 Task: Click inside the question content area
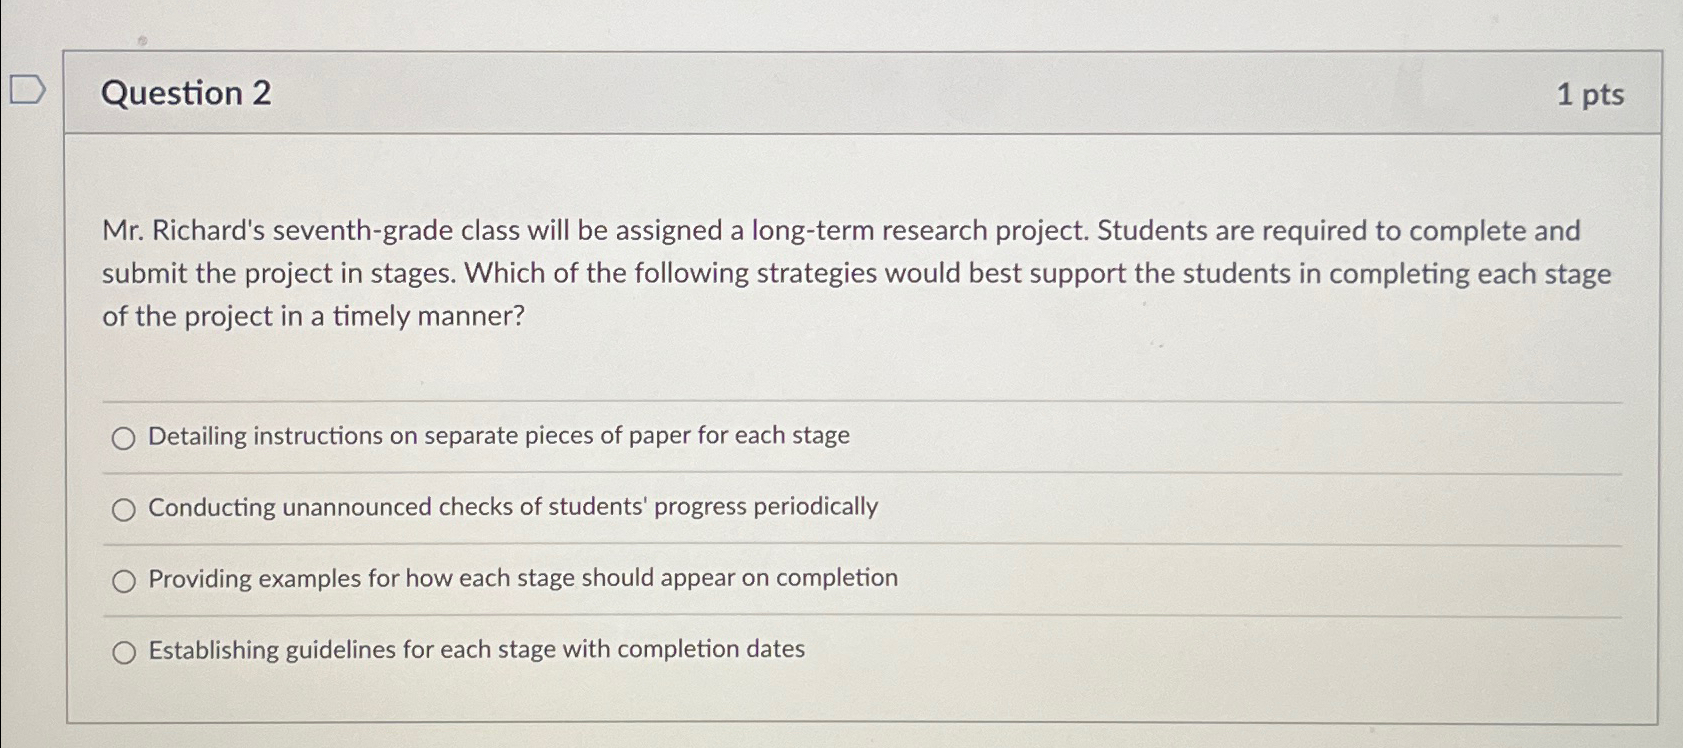840,360
